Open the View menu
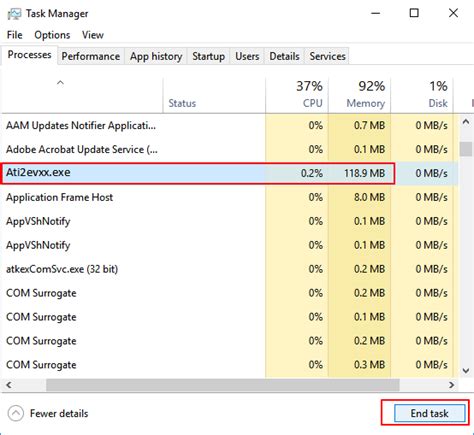The height and width of the screenshot is (435, 474). click(x=93, y=35)
